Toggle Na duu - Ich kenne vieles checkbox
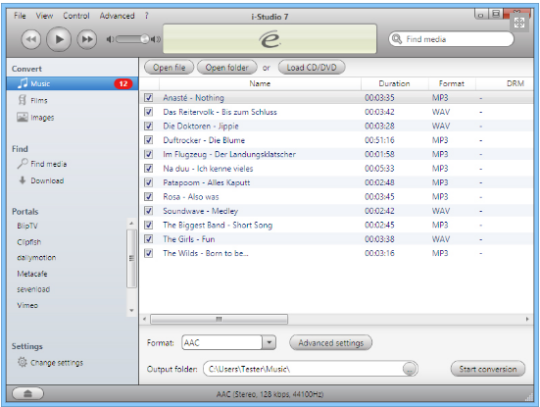Screen dimensions: 540x407 coord(148,168)
